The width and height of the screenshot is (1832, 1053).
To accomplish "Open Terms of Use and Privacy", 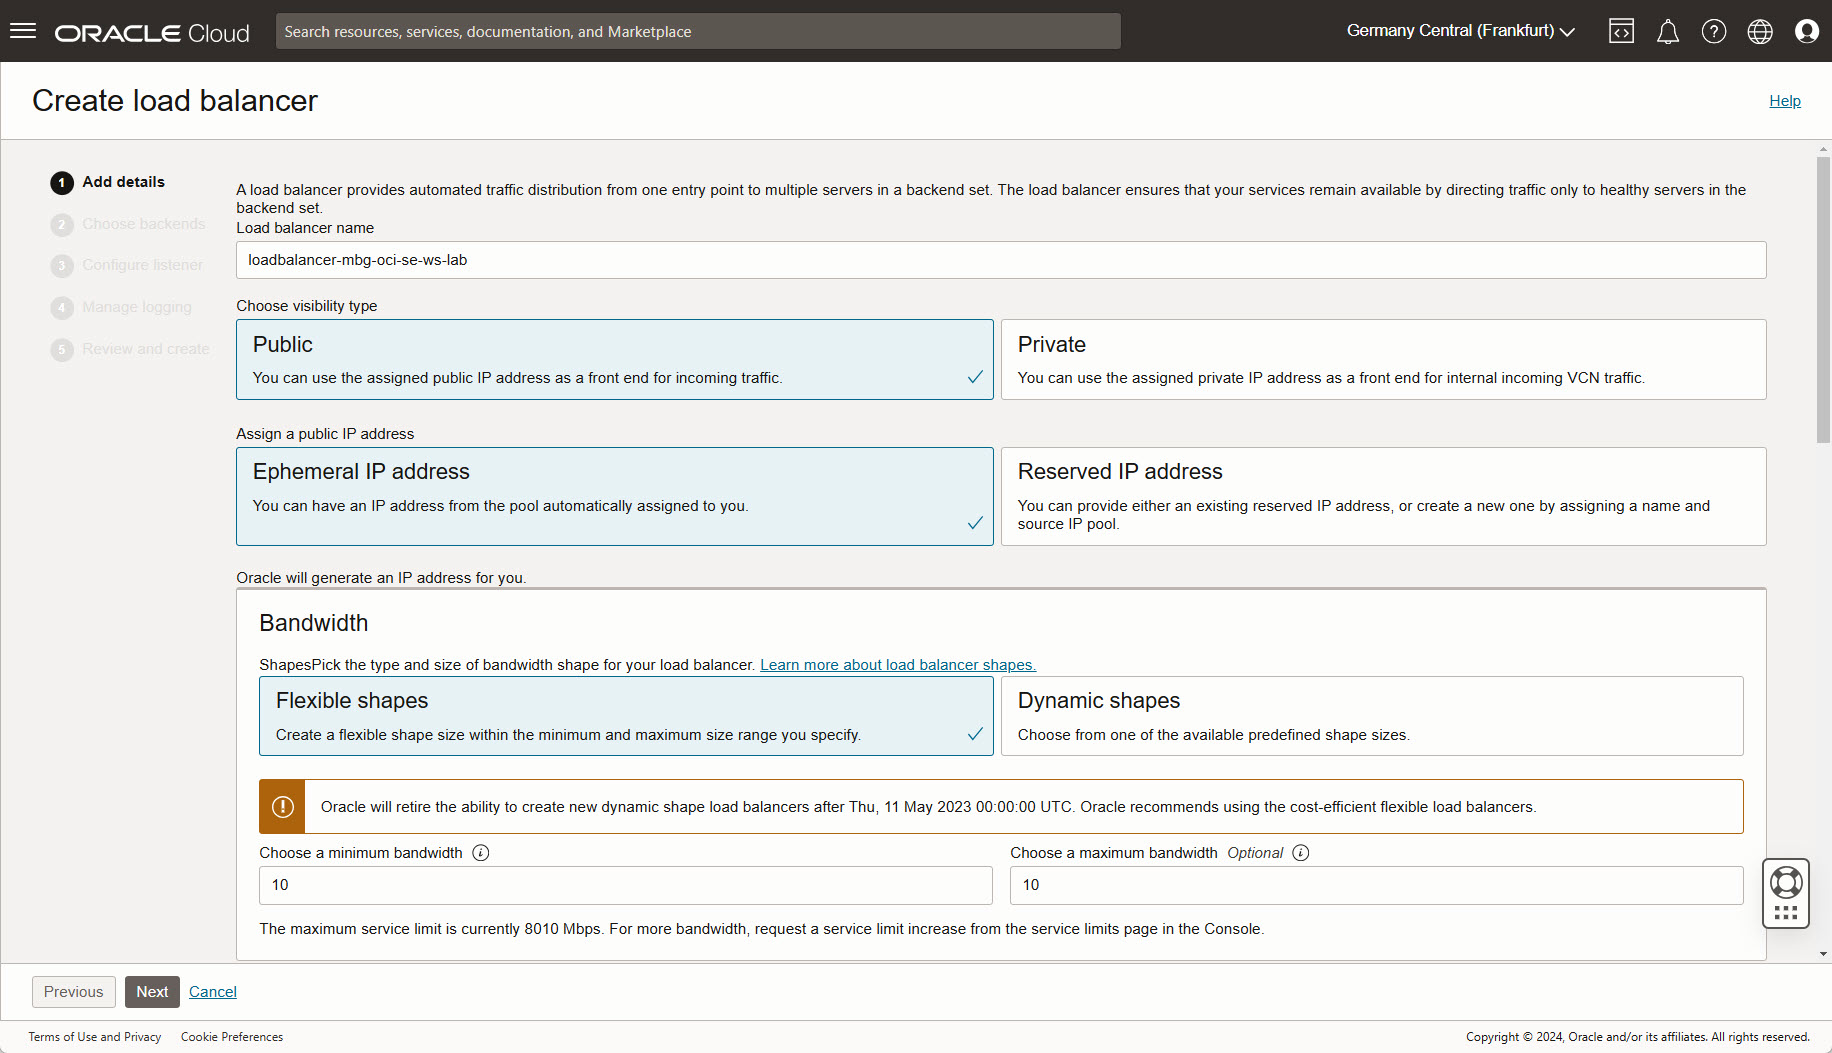I will point(95,1037).
